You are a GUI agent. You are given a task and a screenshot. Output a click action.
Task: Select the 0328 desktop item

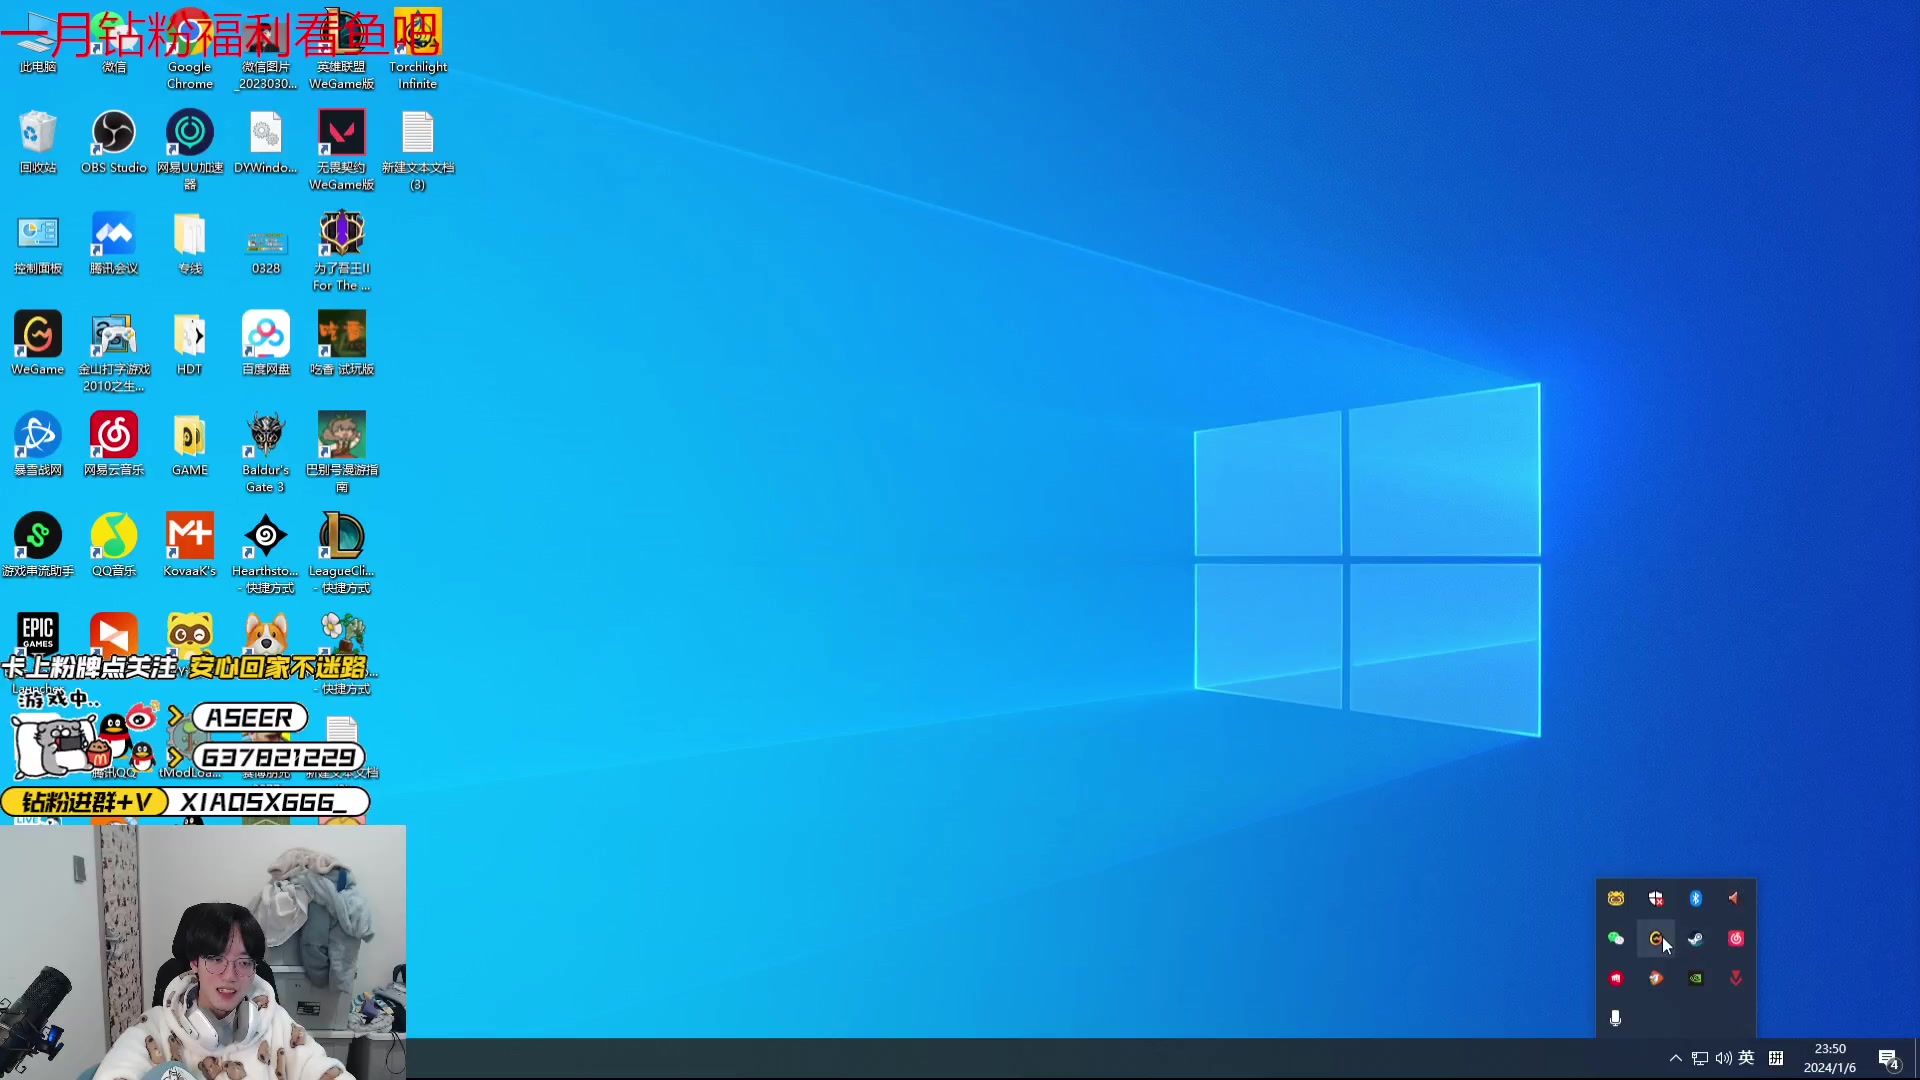click(x=266, y=250)
